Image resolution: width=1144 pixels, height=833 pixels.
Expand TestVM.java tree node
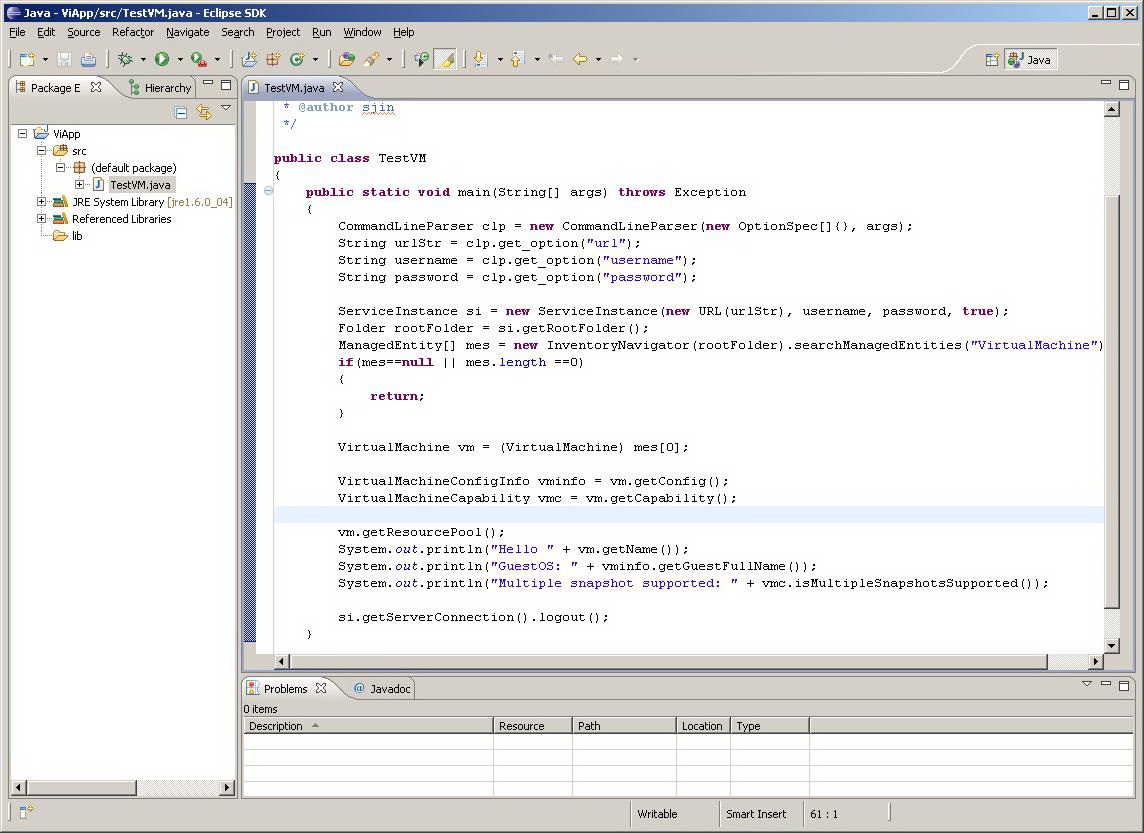click(79, 185)
